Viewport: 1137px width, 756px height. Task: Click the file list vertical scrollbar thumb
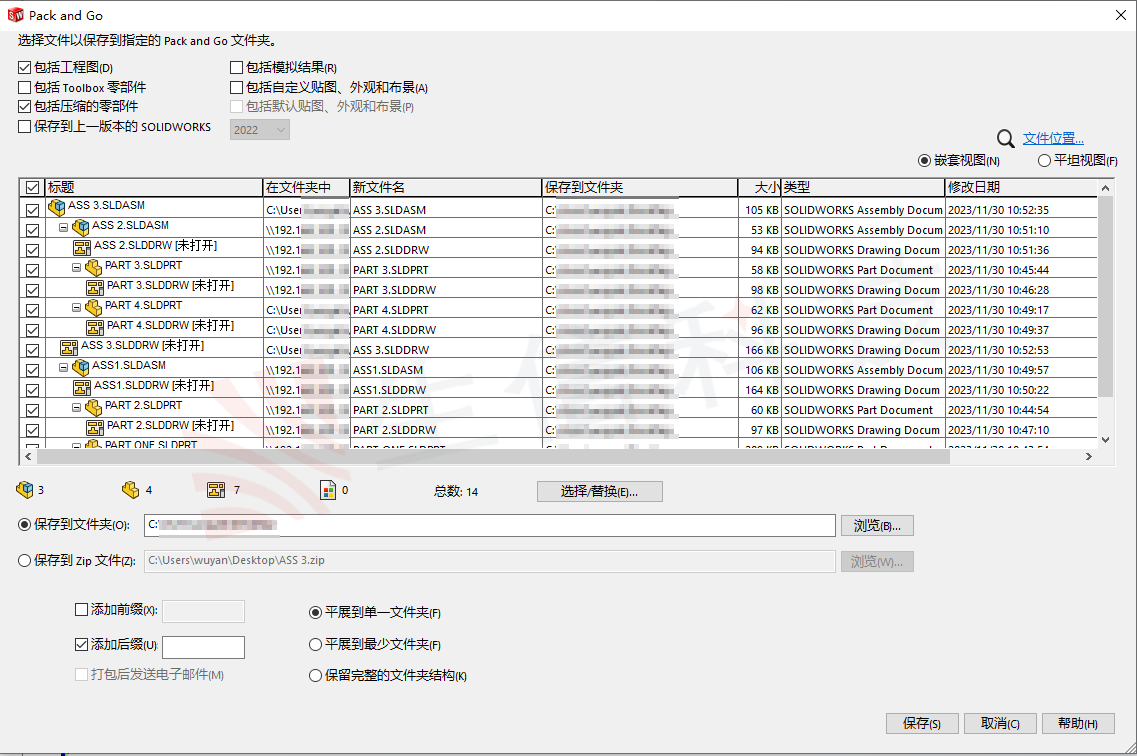pyautogui.click(x=1105, y=296)
